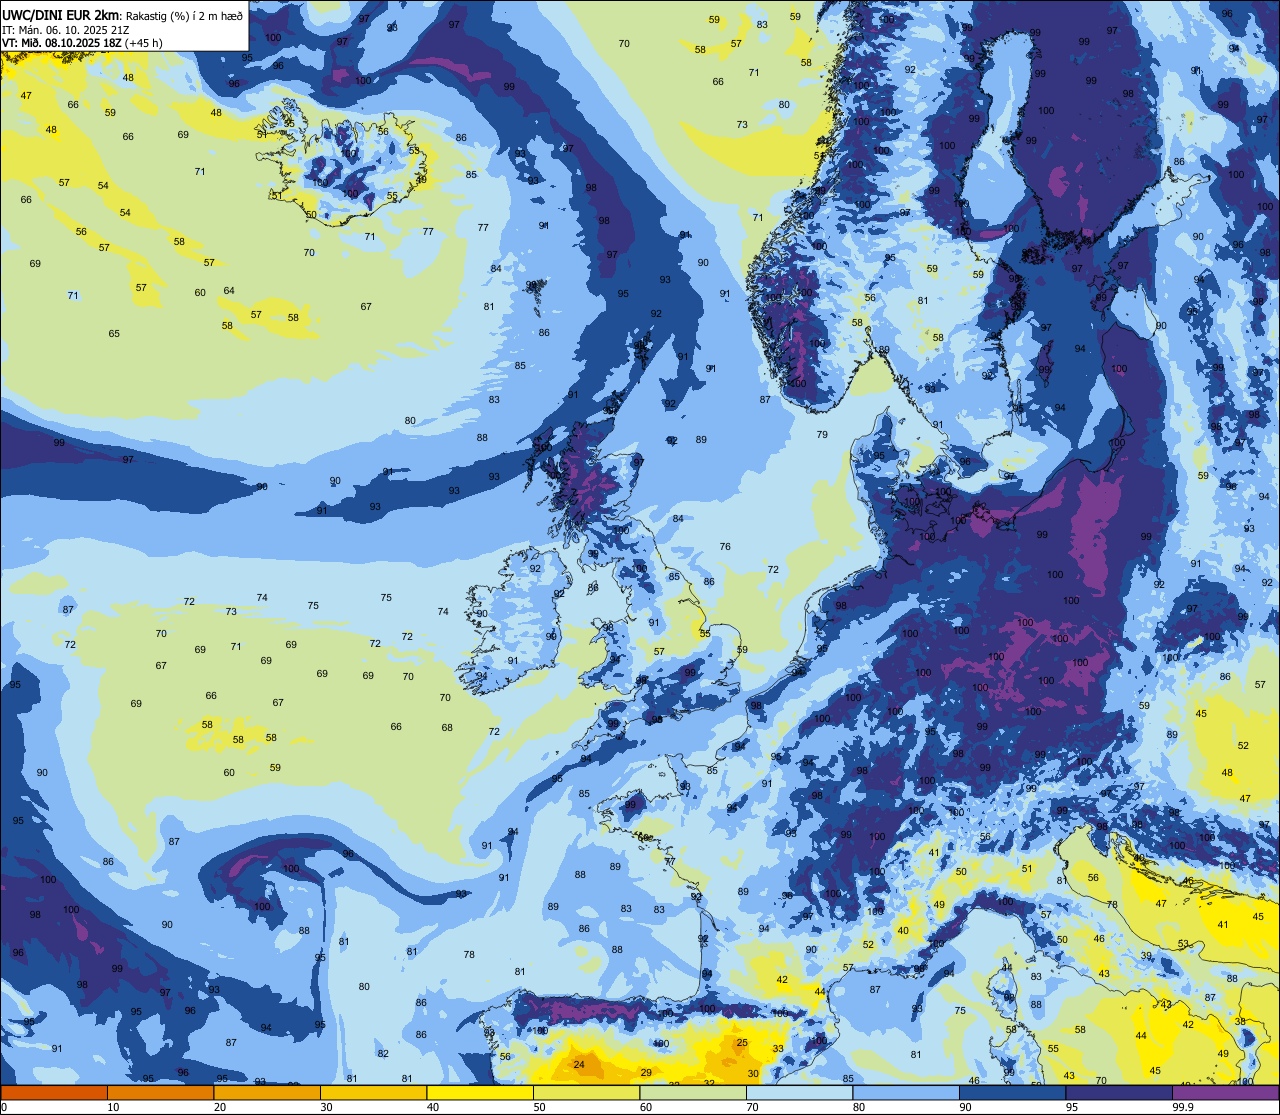Viewport: 1280px width, 1115px height.
Task: Click the "0" legend tick label
Action: coord(5,1107)
